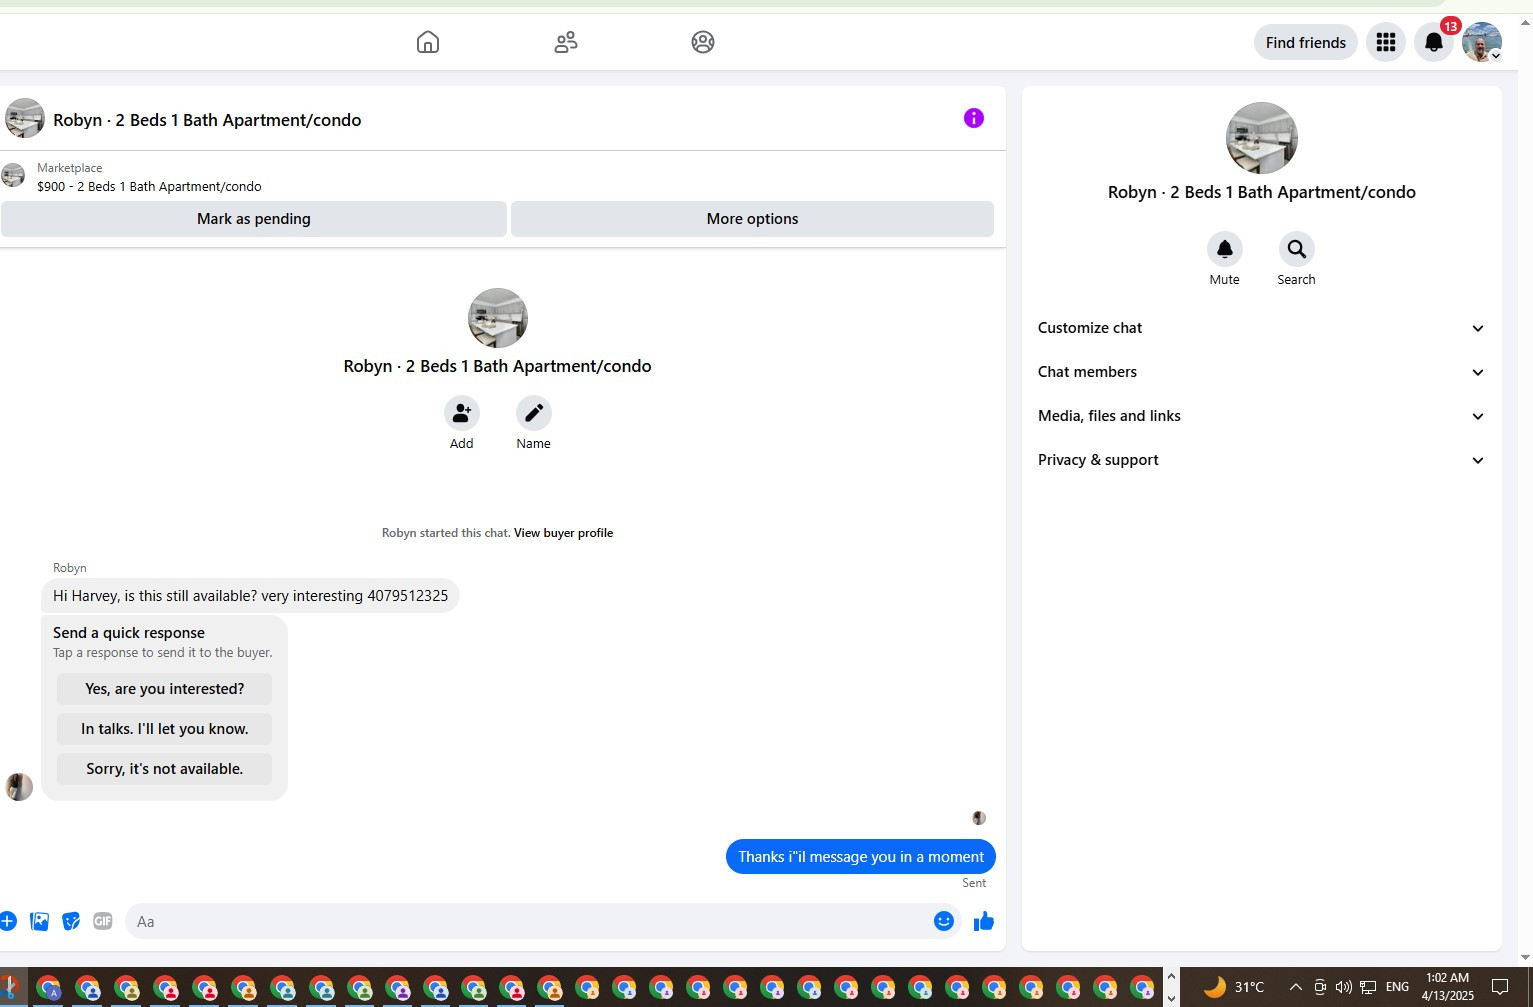Mute this conversation using the bell icon
This screenshot has width=1533, height=1007.
click(x=1225, y=249)
